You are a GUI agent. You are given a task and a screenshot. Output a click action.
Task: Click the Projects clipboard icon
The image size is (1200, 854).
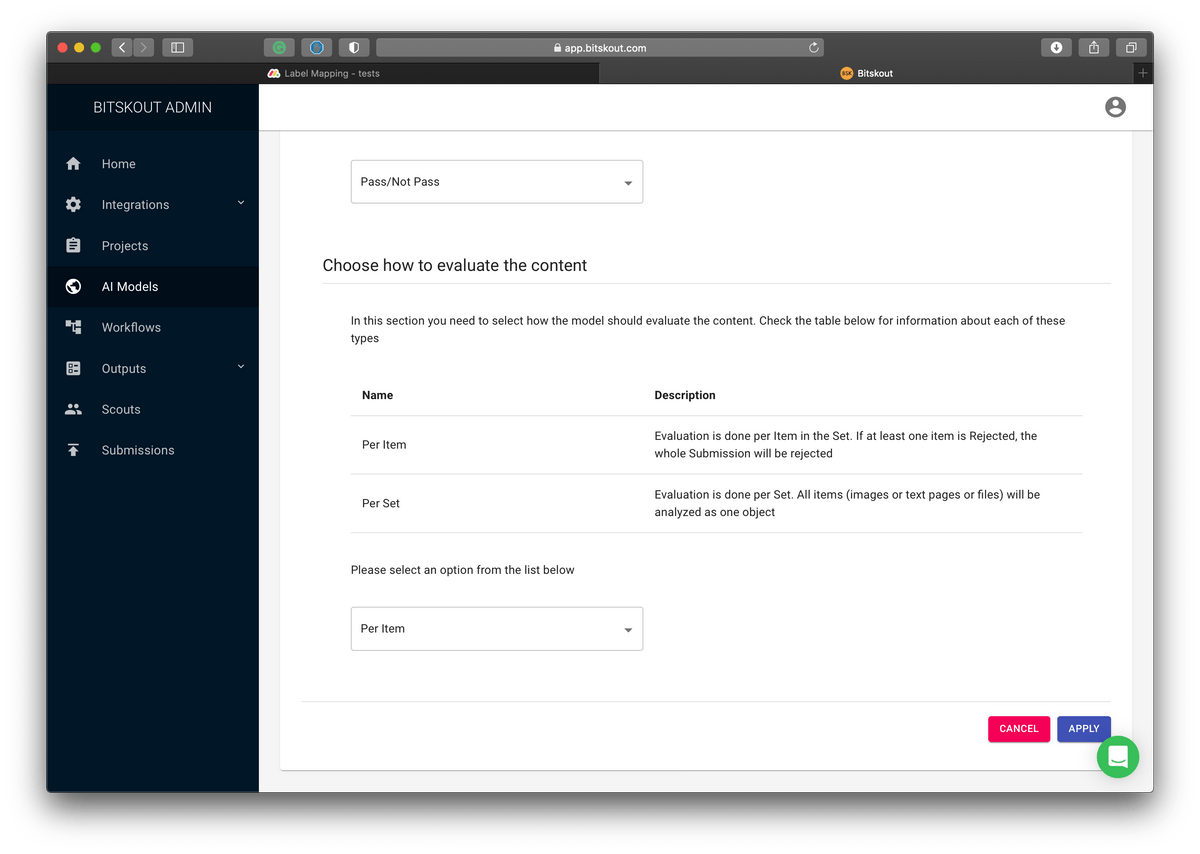(x=73, y=246)
